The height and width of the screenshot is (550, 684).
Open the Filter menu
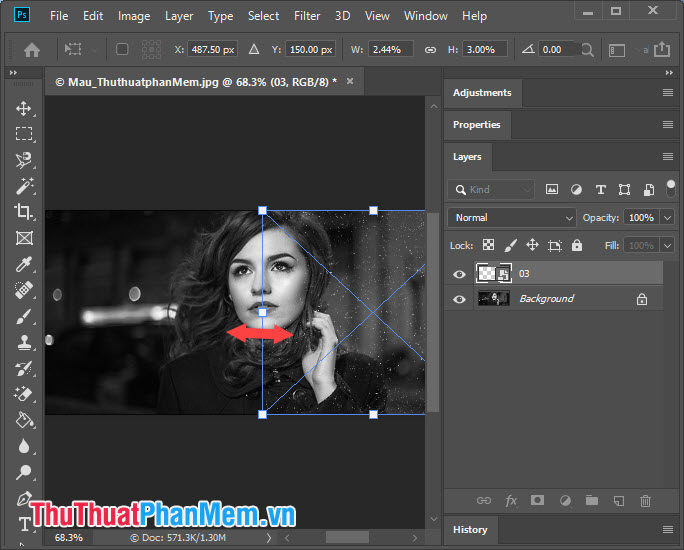pyautogui.click(x=307, y=16)
